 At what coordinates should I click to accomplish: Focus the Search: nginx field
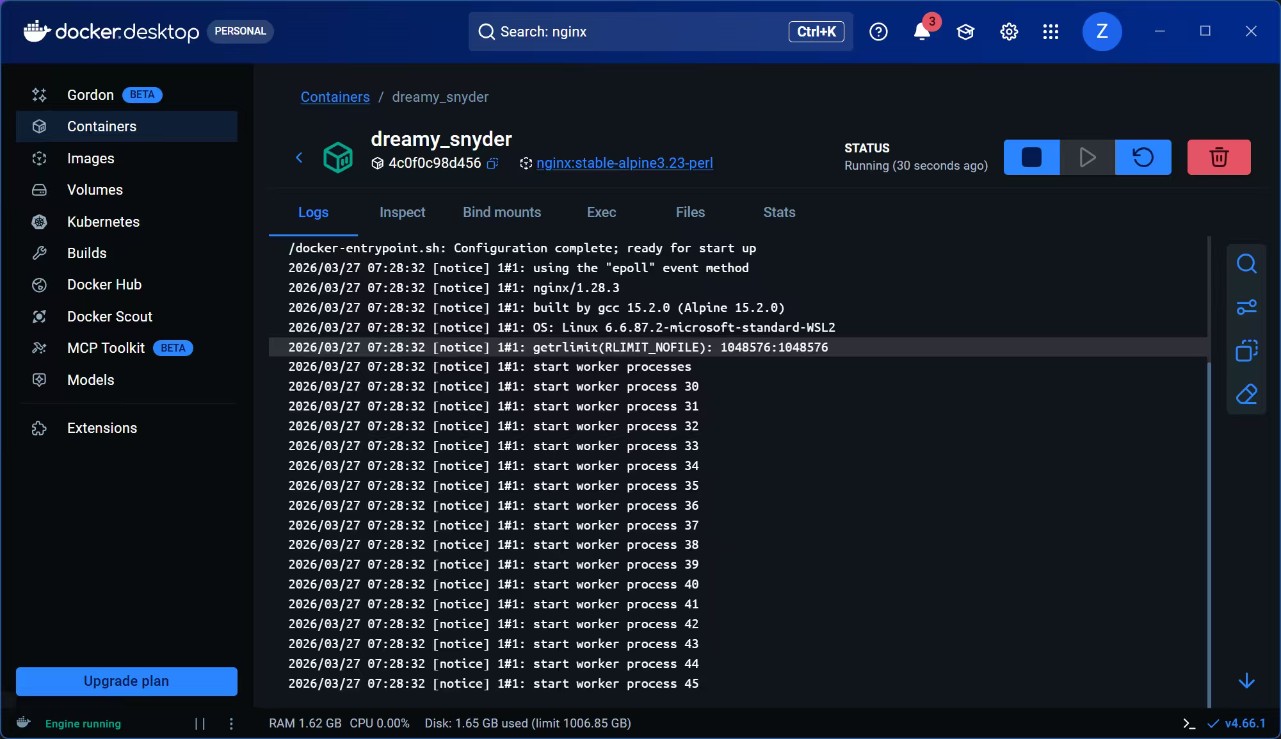point(661,32)
